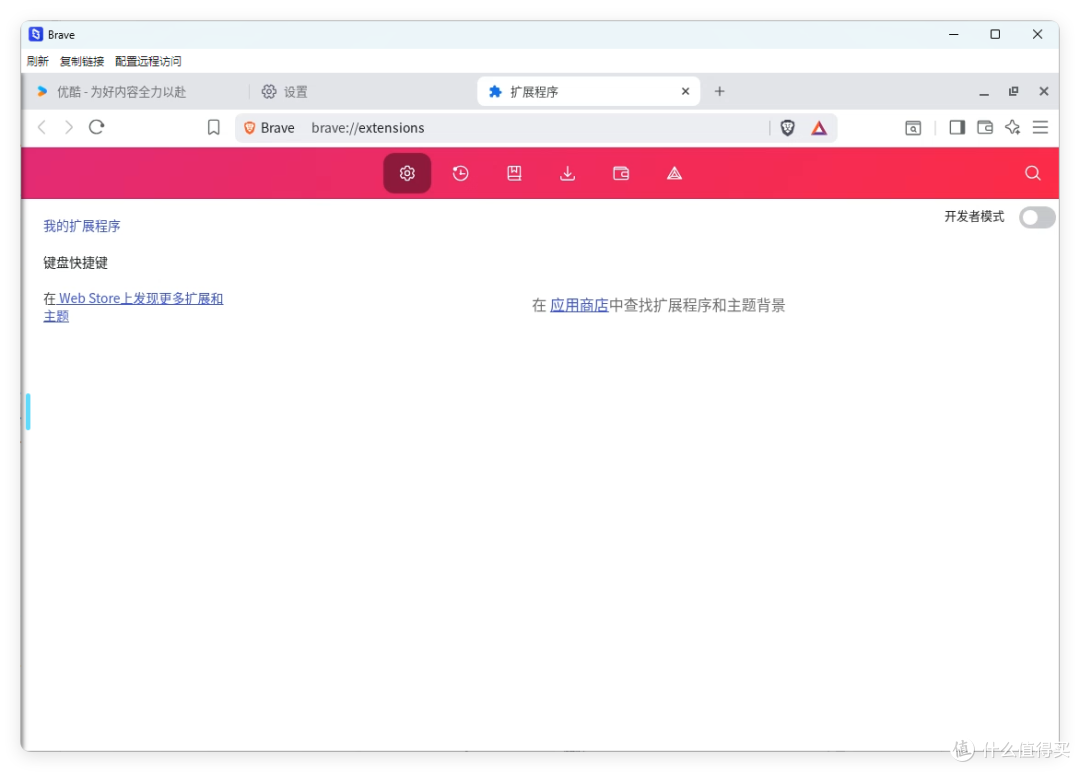Open Brave Wallet from browser toolbar

pyautogui.click(x=985, y=127)
